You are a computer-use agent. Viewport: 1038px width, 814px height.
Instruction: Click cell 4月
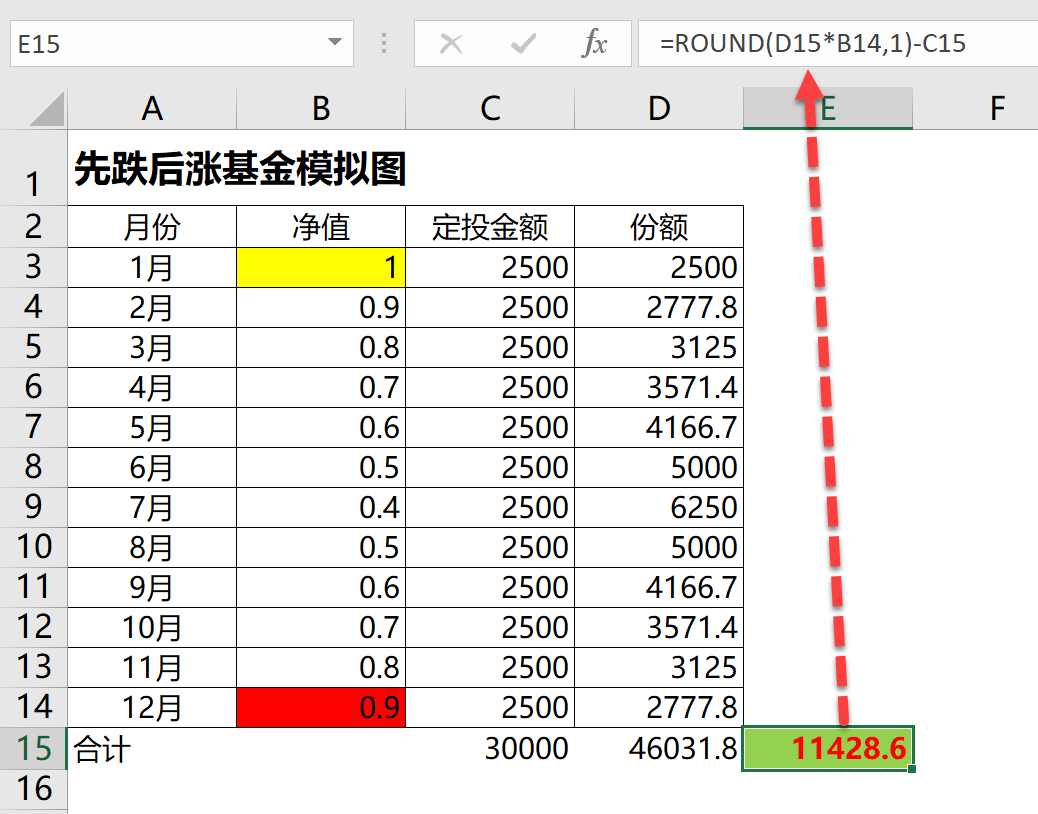pyautogui.click(x=152, y=388)
